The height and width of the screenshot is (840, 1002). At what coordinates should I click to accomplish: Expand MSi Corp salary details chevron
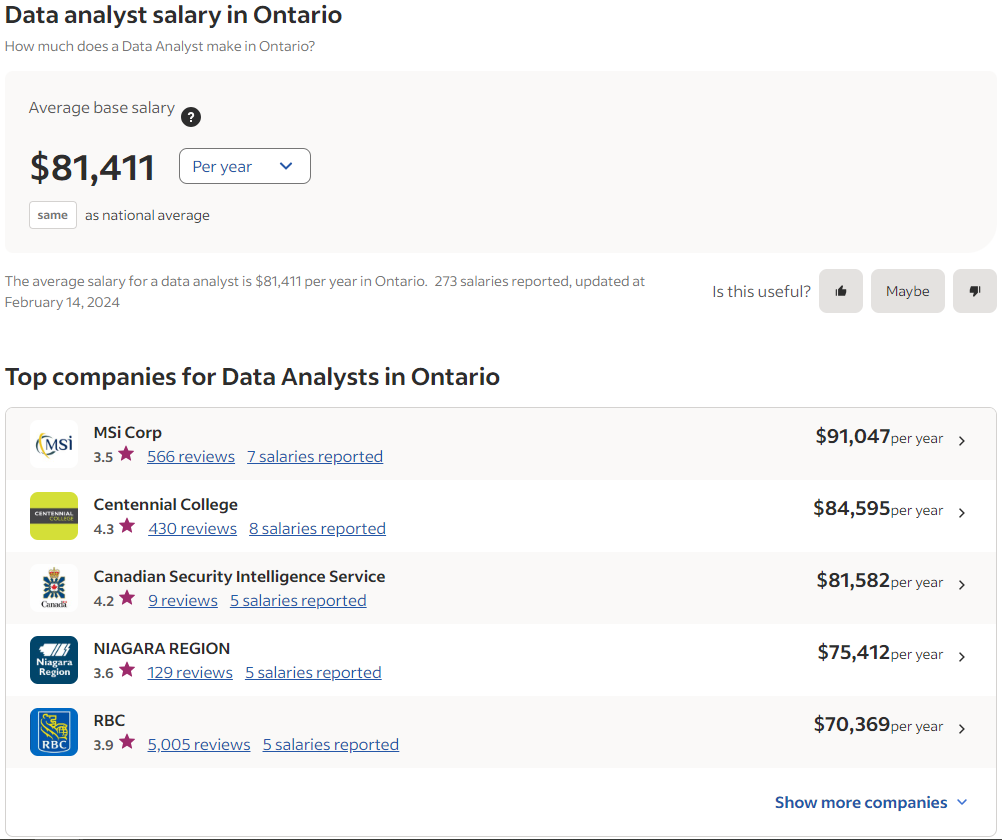[962, 440]
